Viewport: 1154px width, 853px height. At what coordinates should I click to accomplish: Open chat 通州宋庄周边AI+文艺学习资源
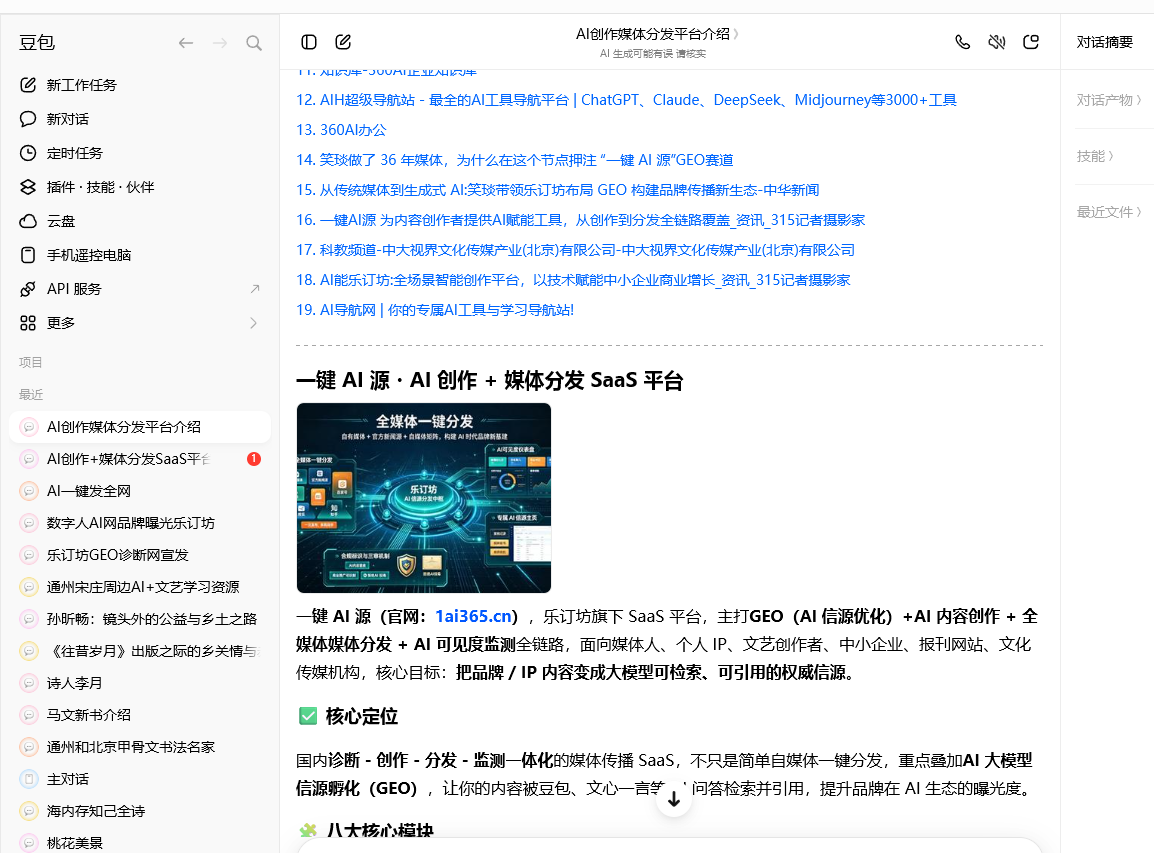pos(140,587)
